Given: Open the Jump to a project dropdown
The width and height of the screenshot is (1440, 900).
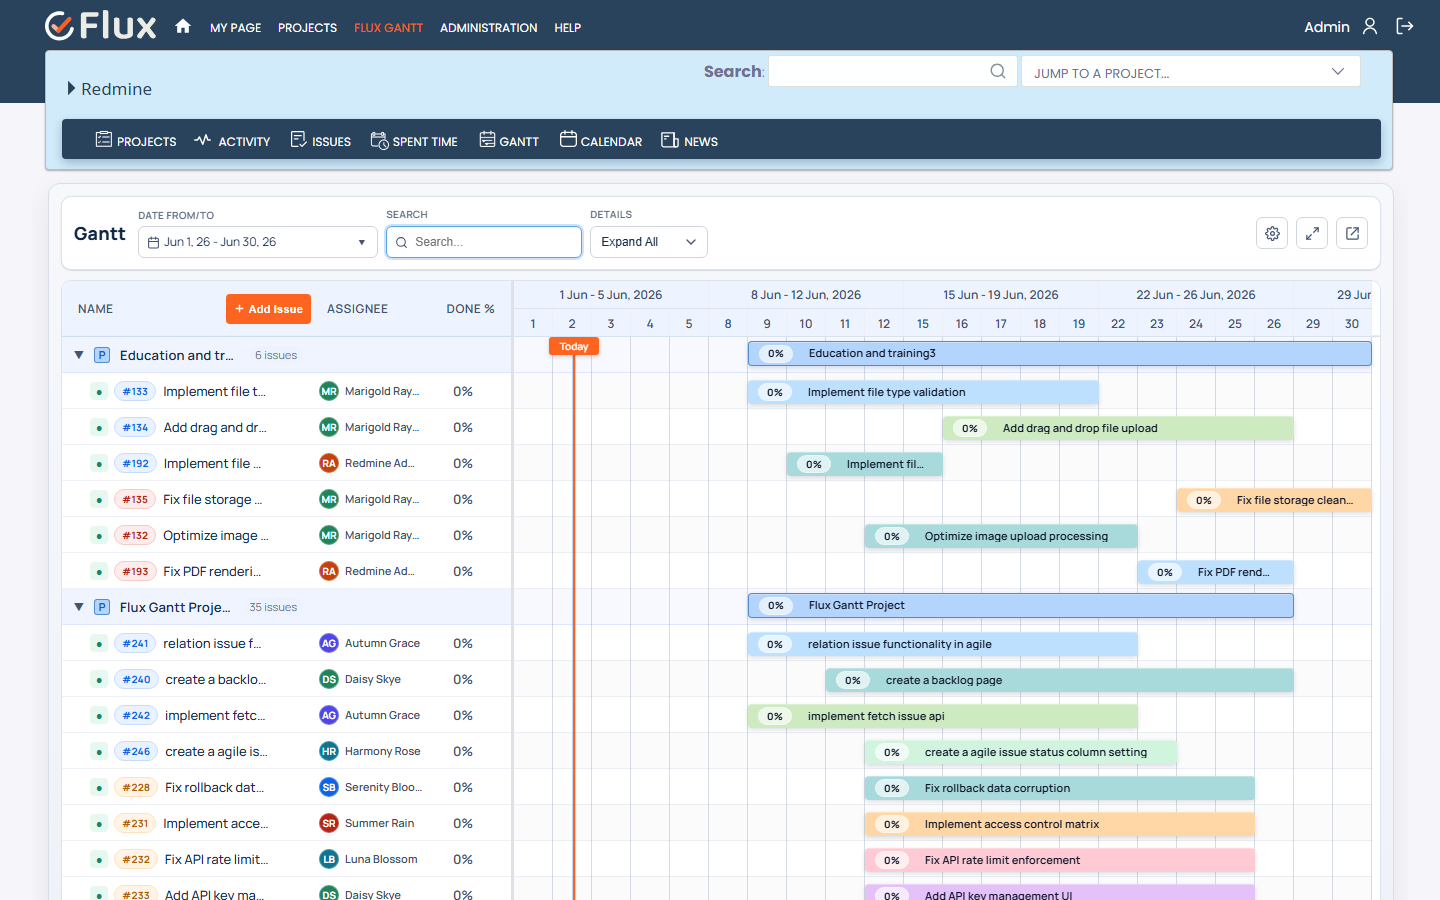Looking at the screenshot, I should pyautogui.click(x=1190, y=71).
